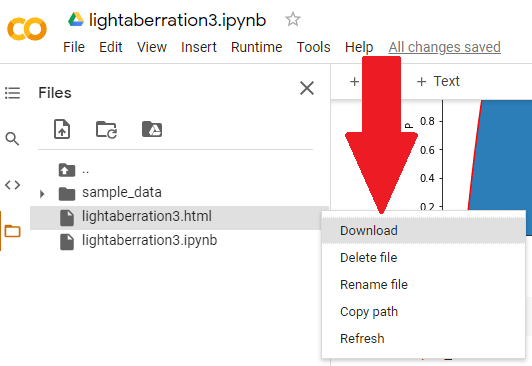This screenshot has width=532, height=366.
Task: Close the Files panel
Action: pos(307,88)
